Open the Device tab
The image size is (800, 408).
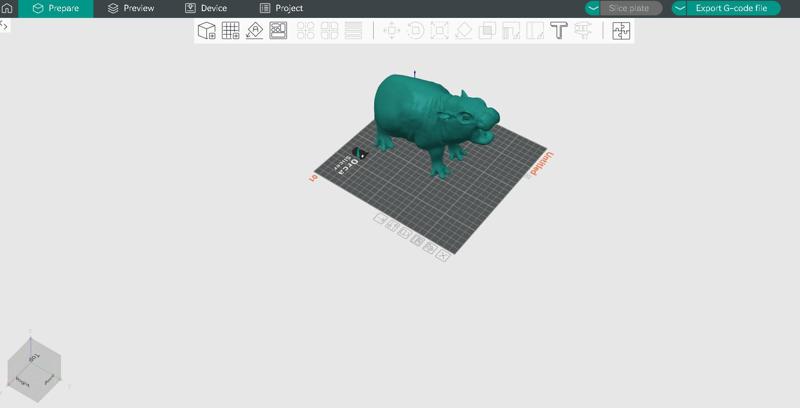tap(206, 9)
